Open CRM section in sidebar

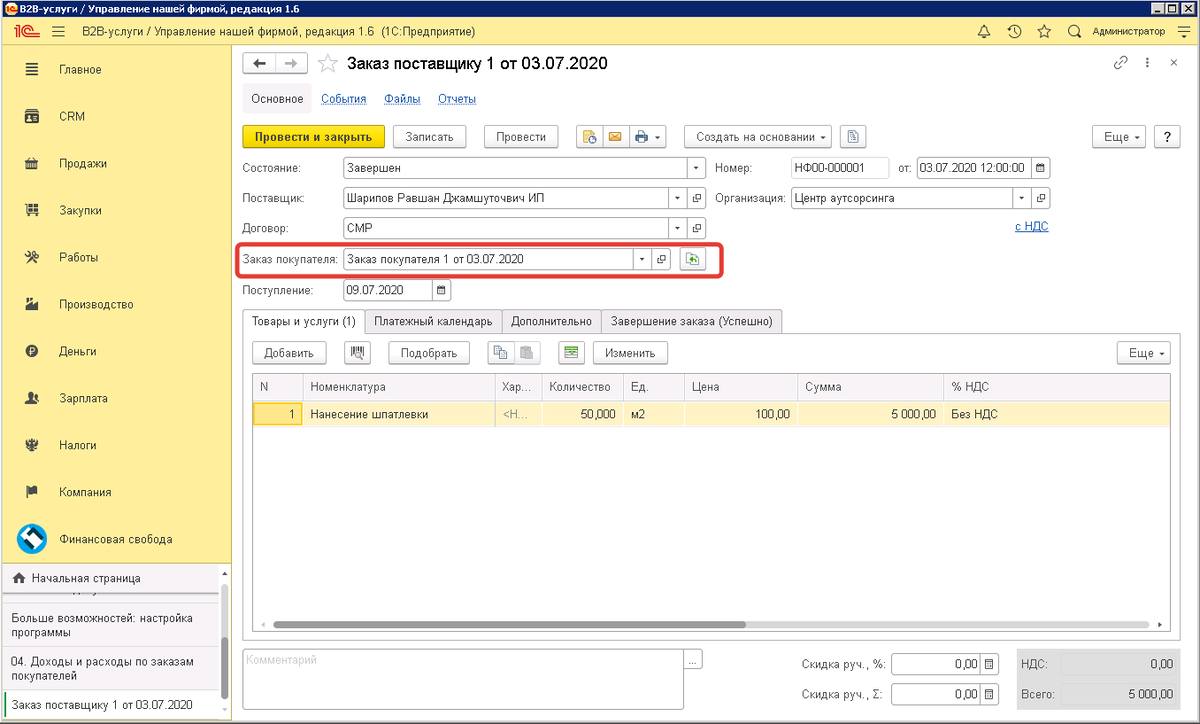[115, 116]
